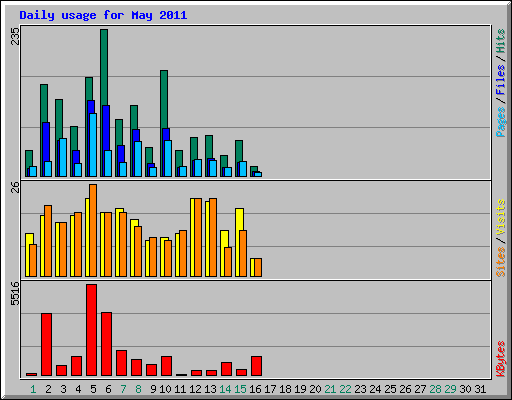Select the red KBytes bar for day 16
512x400 pixels.
[x=257, y=366]
